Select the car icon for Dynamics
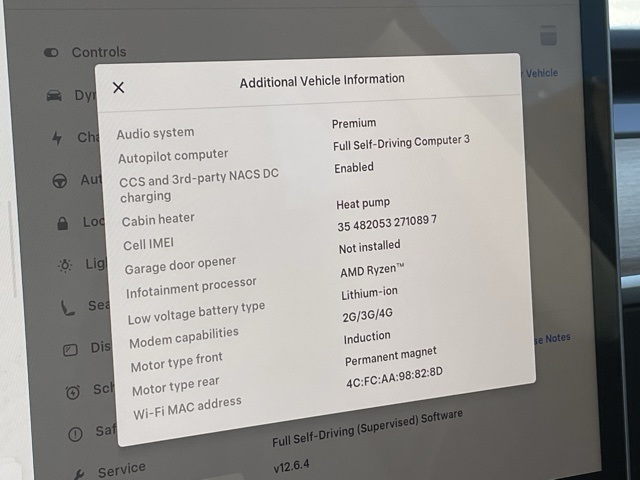This screenshot has width=640, height=480. [54, 96]
